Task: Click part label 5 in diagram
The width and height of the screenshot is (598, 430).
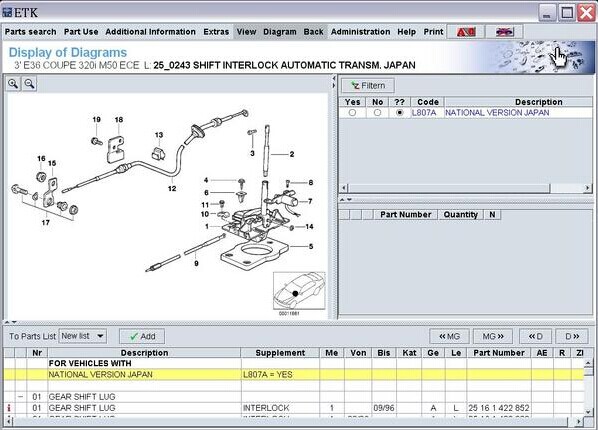Action: click(x=311, y=246)
